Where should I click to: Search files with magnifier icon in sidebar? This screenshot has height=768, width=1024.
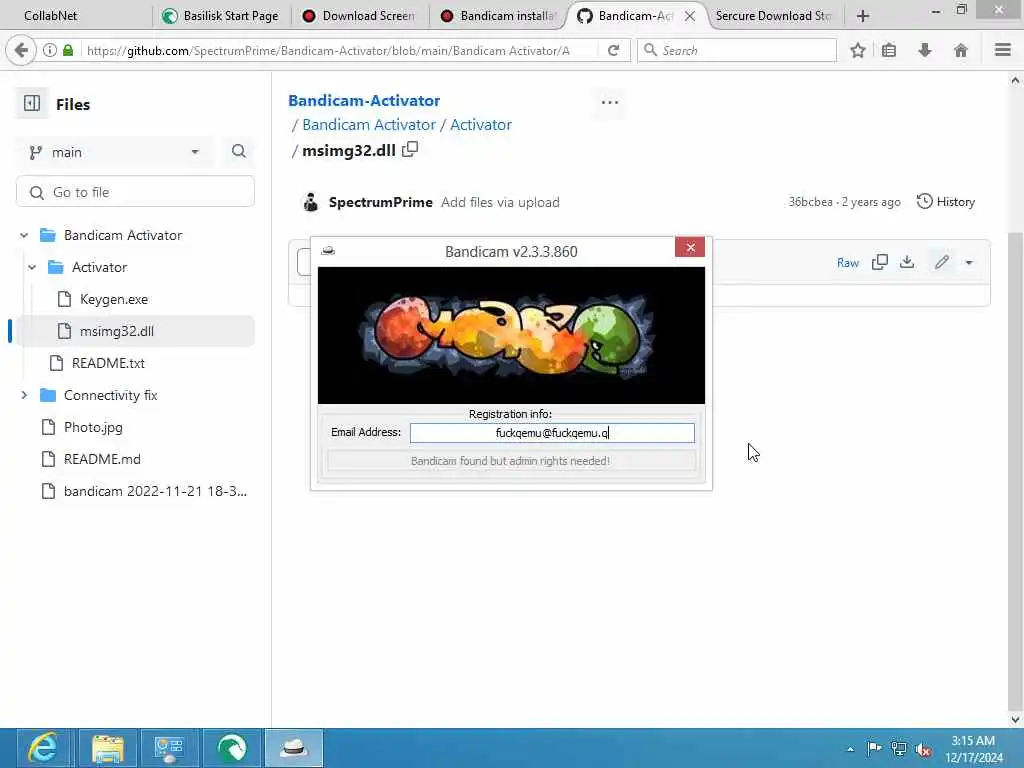coord(239,152)
